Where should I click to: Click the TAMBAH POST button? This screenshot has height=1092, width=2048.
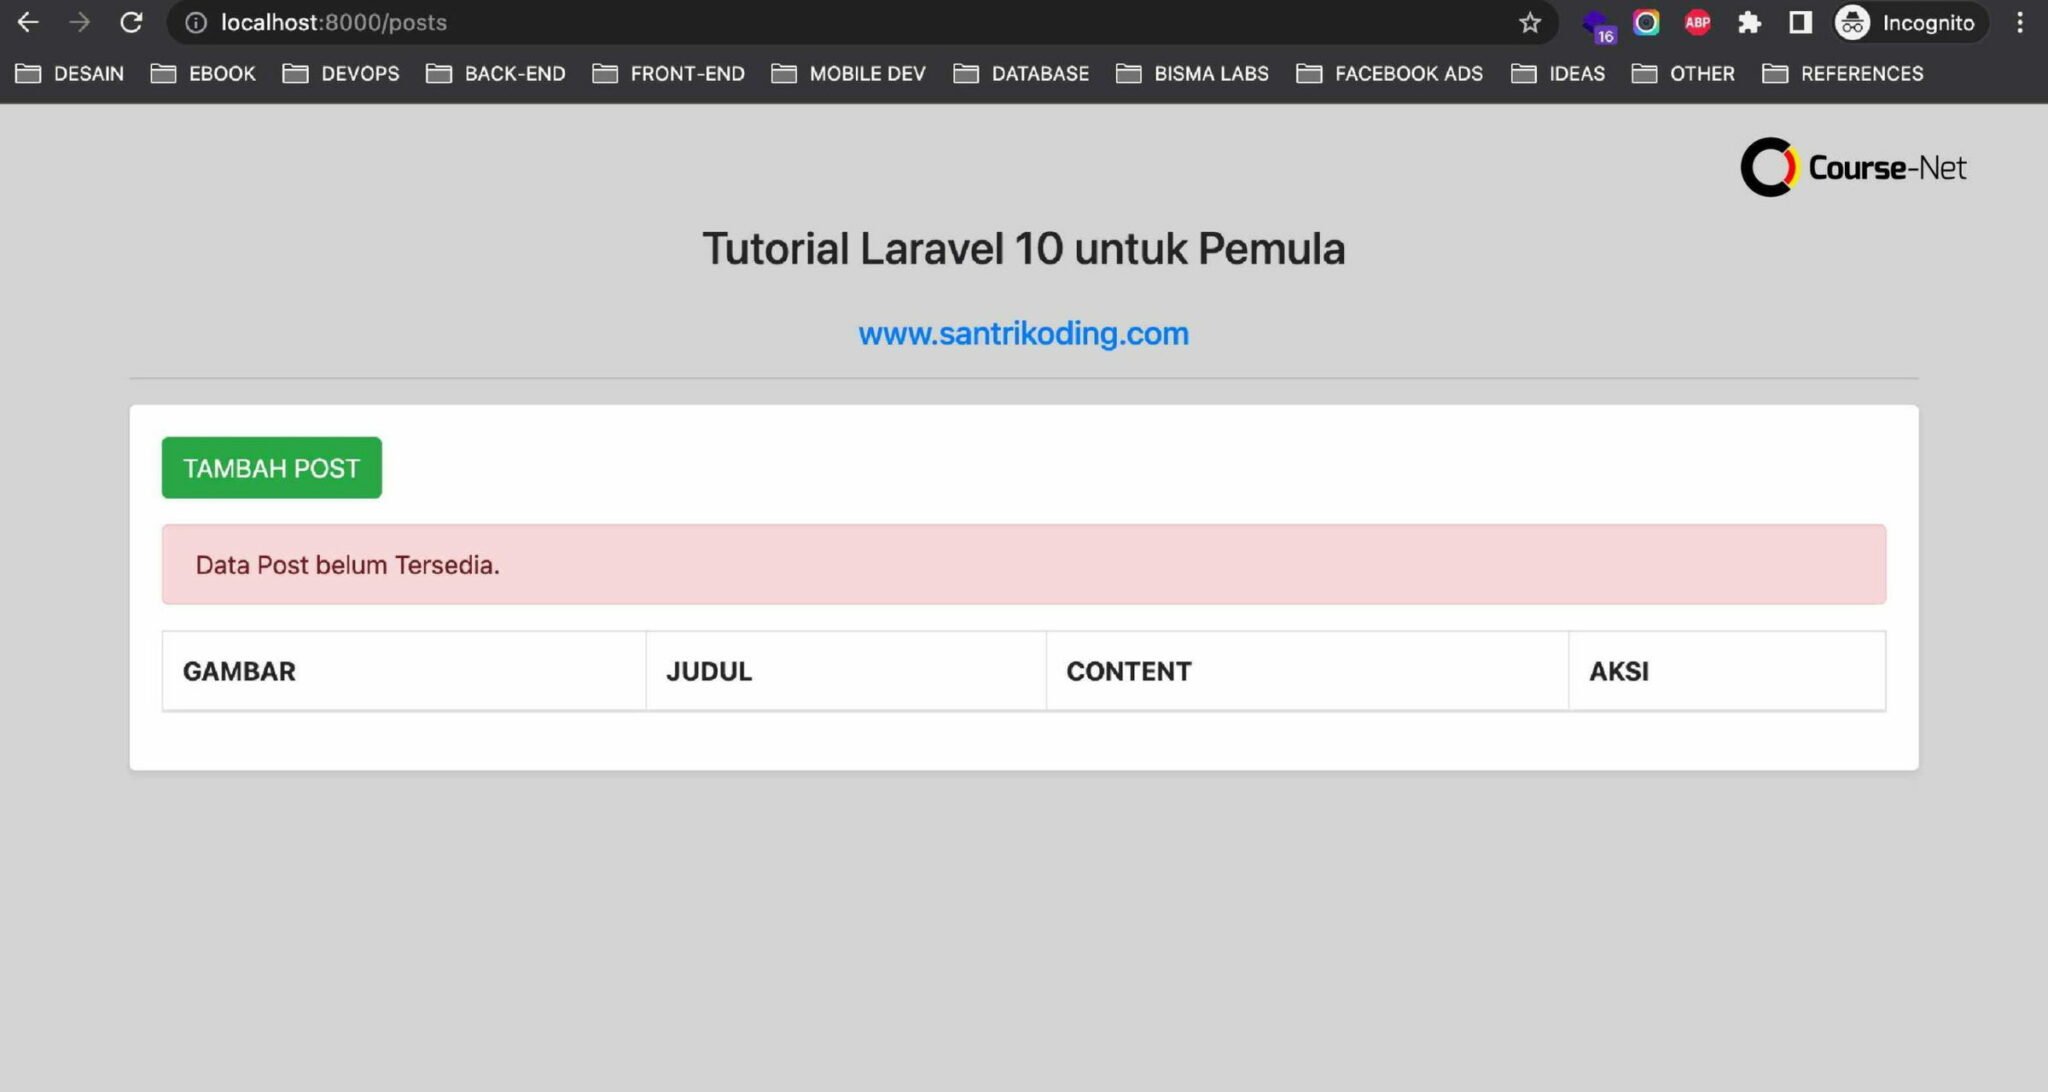(x=271, y=467)
